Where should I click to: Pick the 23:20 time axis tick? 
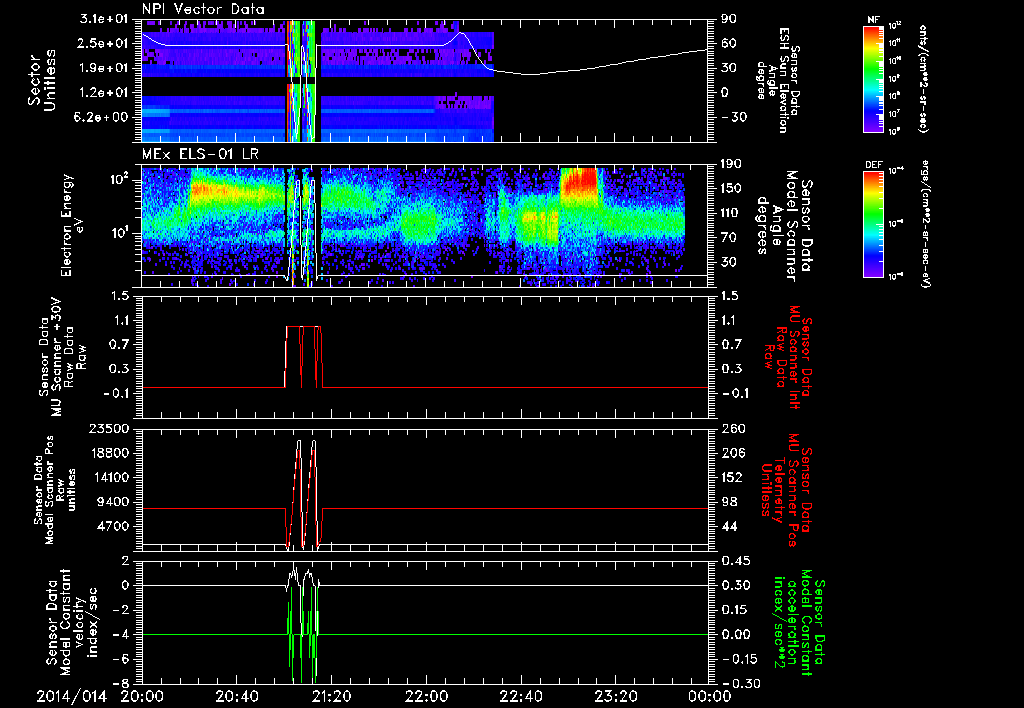(615, 696)
